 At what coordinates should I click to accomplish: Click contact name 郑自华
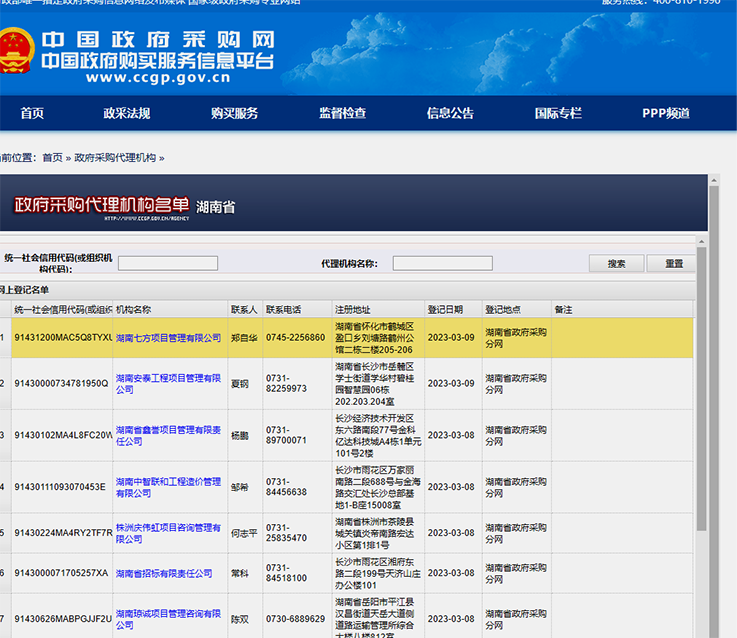244,338
